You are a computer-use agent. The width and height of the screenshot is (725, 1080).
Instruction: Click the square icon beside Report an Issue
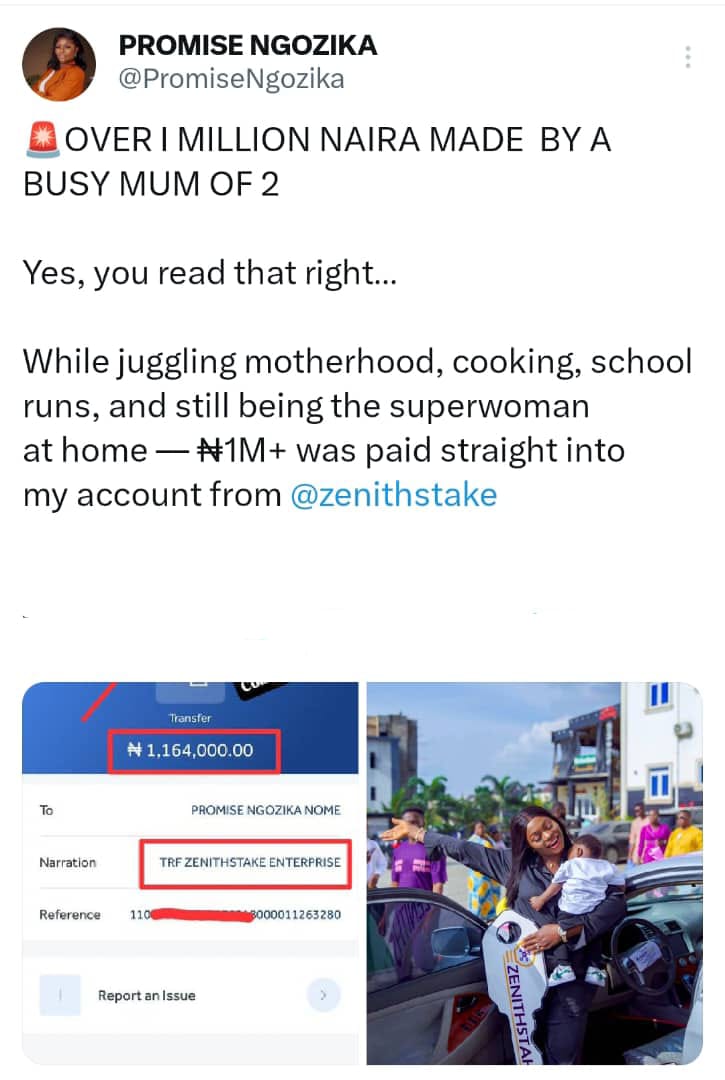60,995
